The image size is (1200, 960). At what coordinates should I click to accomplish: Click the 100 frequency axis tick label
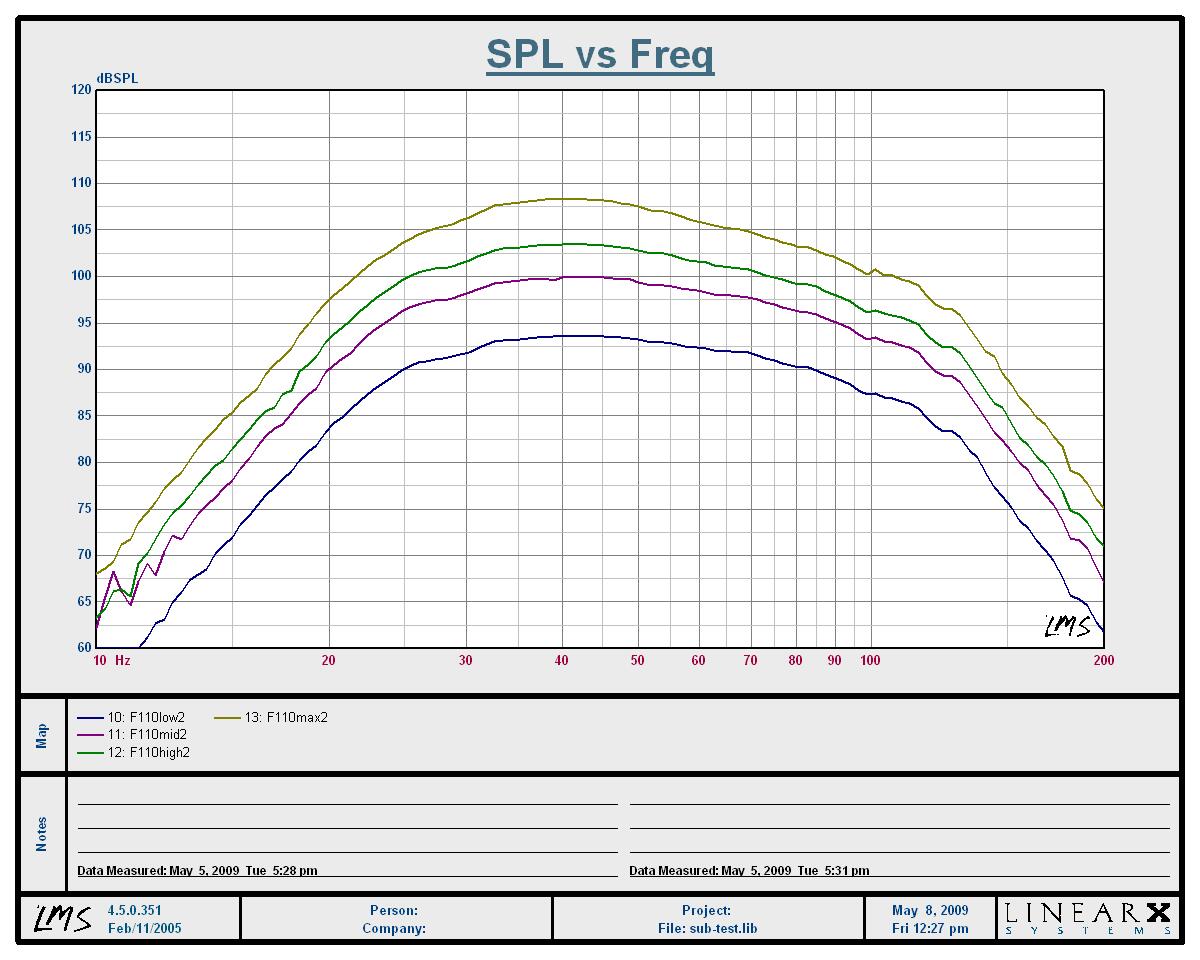[x=870, y=660]
